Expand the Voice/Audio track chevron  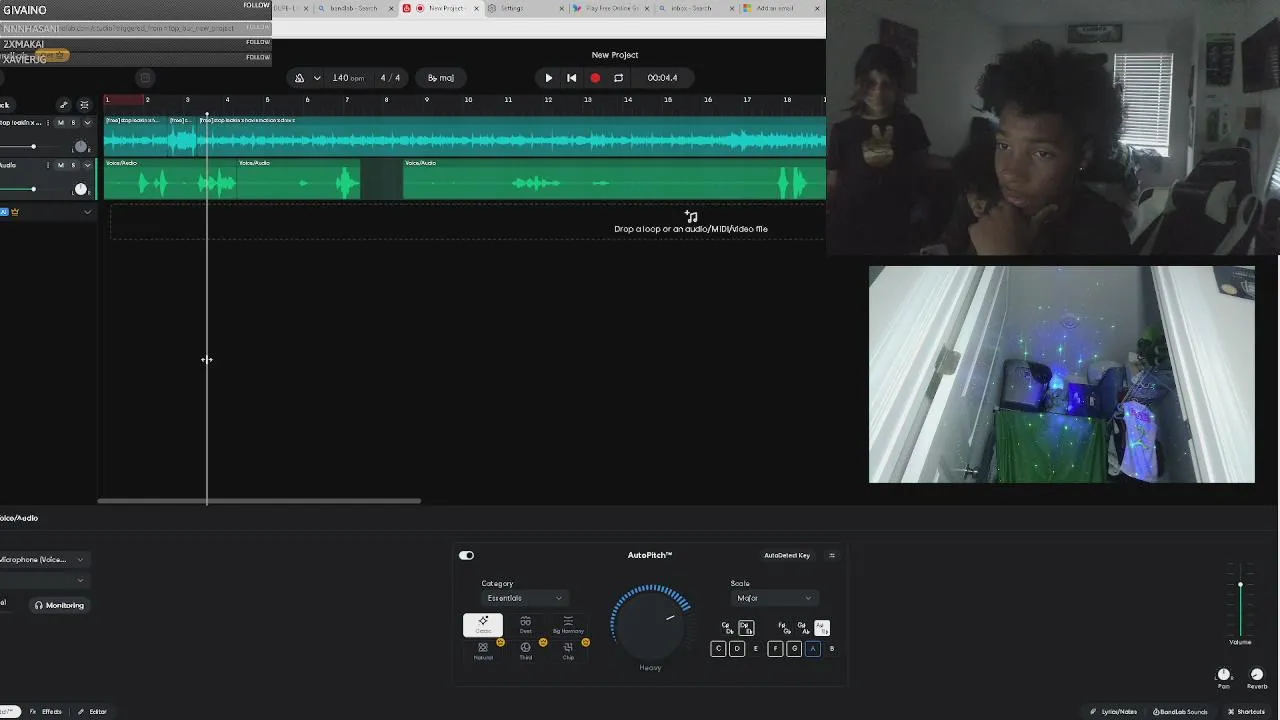tap(87, 165)
